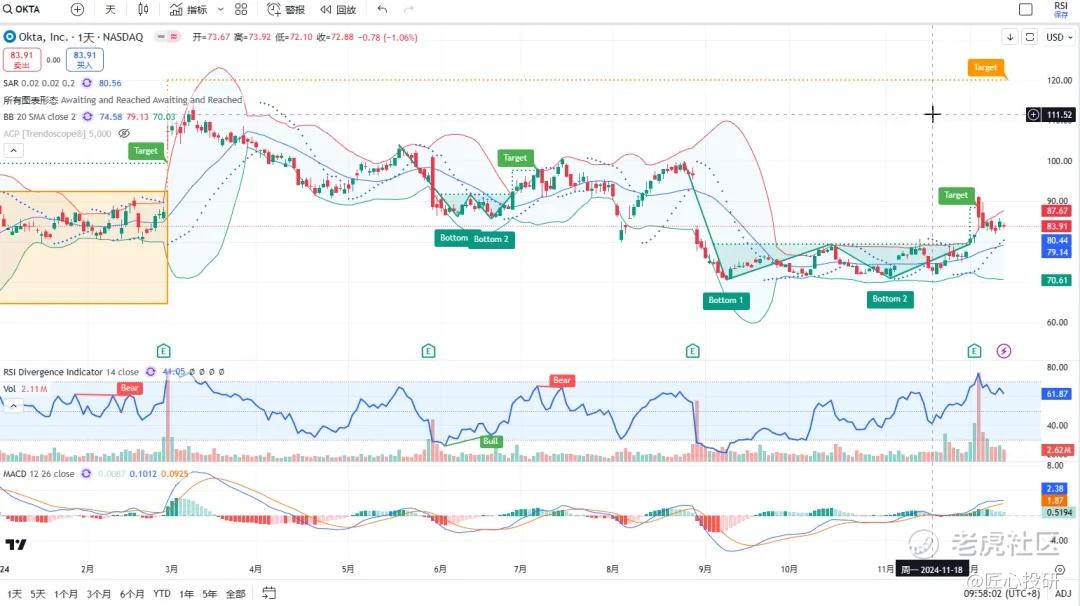1080x606 pixels.
Task: Toggle the ADJ adjusted data setting
Action: pos(1063,594)
